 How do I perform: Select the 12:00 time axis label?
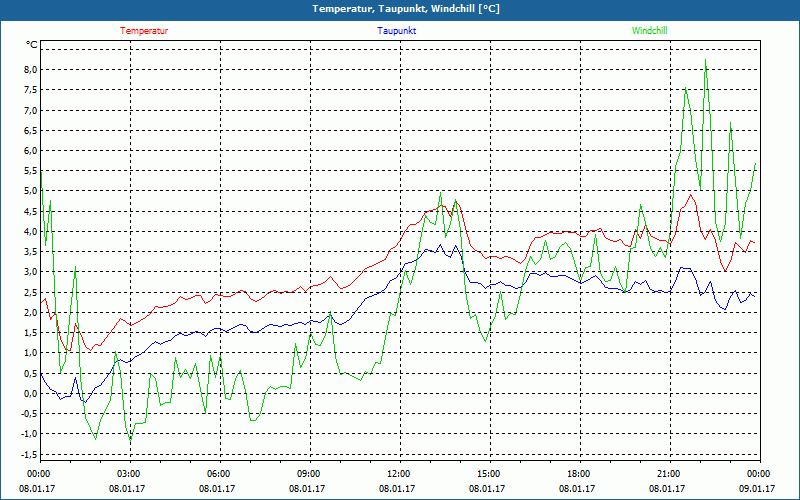(399, 474)
